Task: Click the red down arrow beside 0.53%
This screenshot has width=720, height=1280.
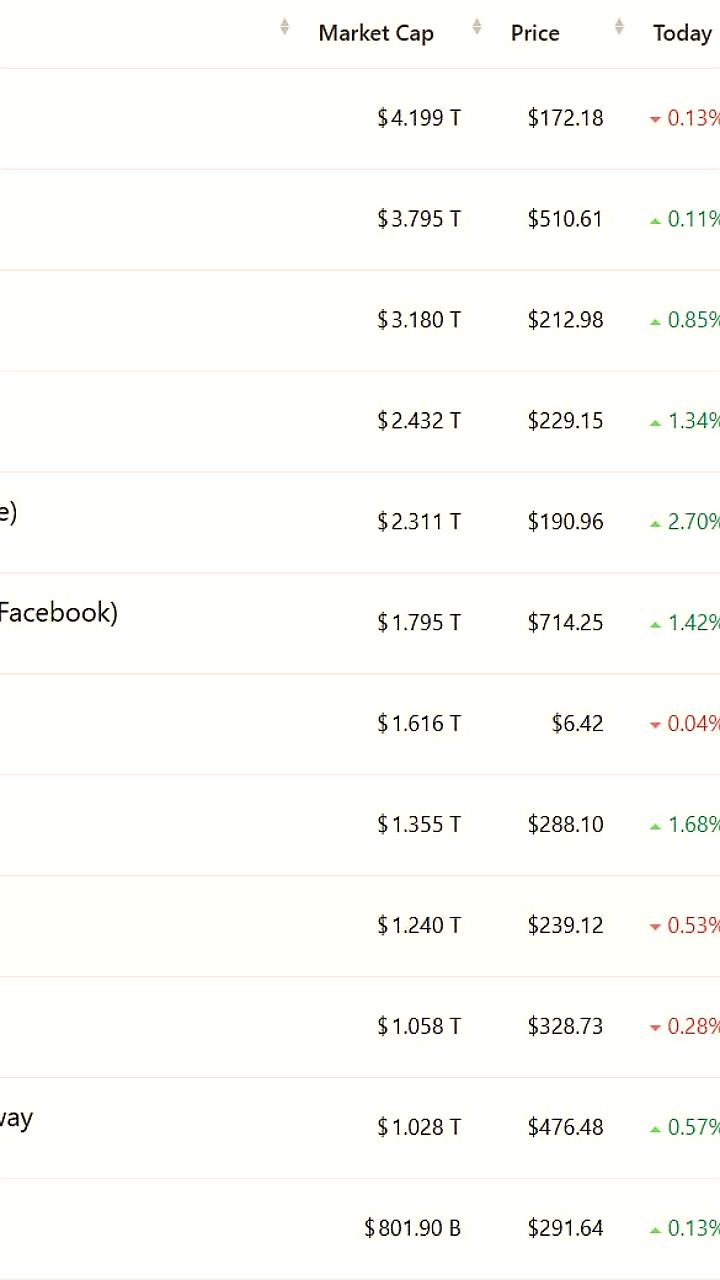Action: point(655,927)
